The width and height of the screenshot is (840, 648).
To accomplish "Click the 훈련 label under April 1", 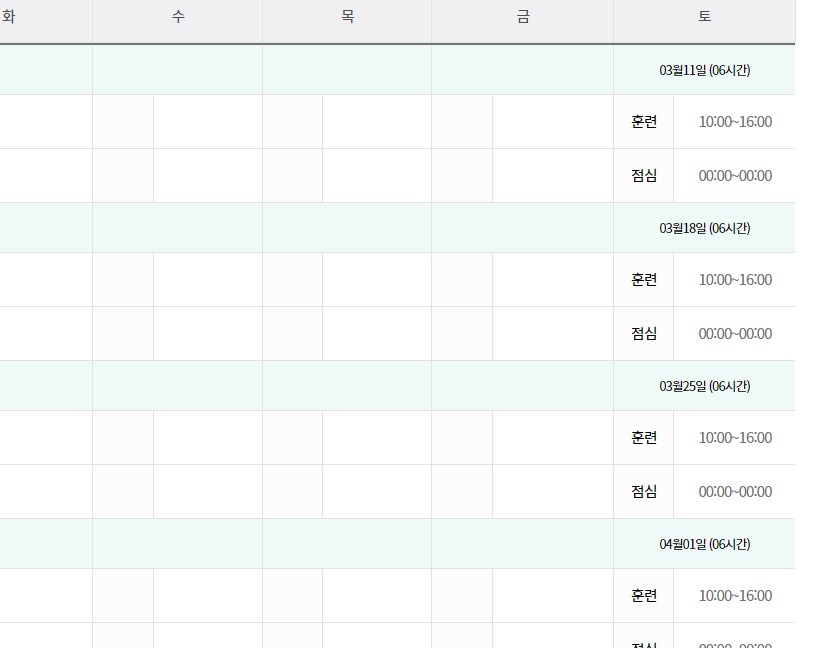I will (644, 595).
